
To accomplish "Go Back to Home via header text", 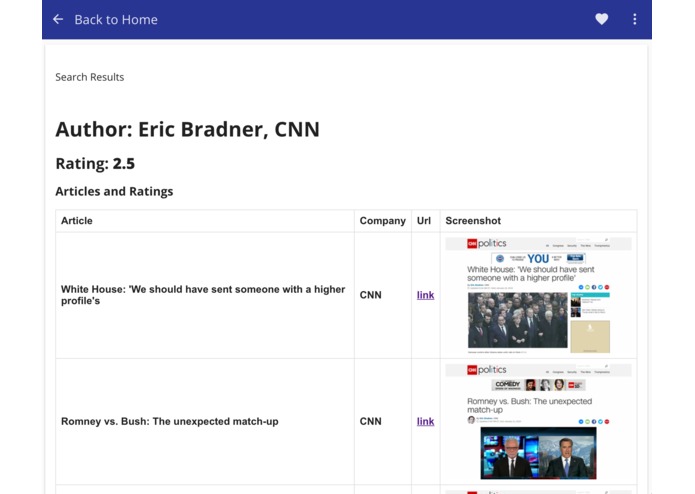I will [116, 19].
